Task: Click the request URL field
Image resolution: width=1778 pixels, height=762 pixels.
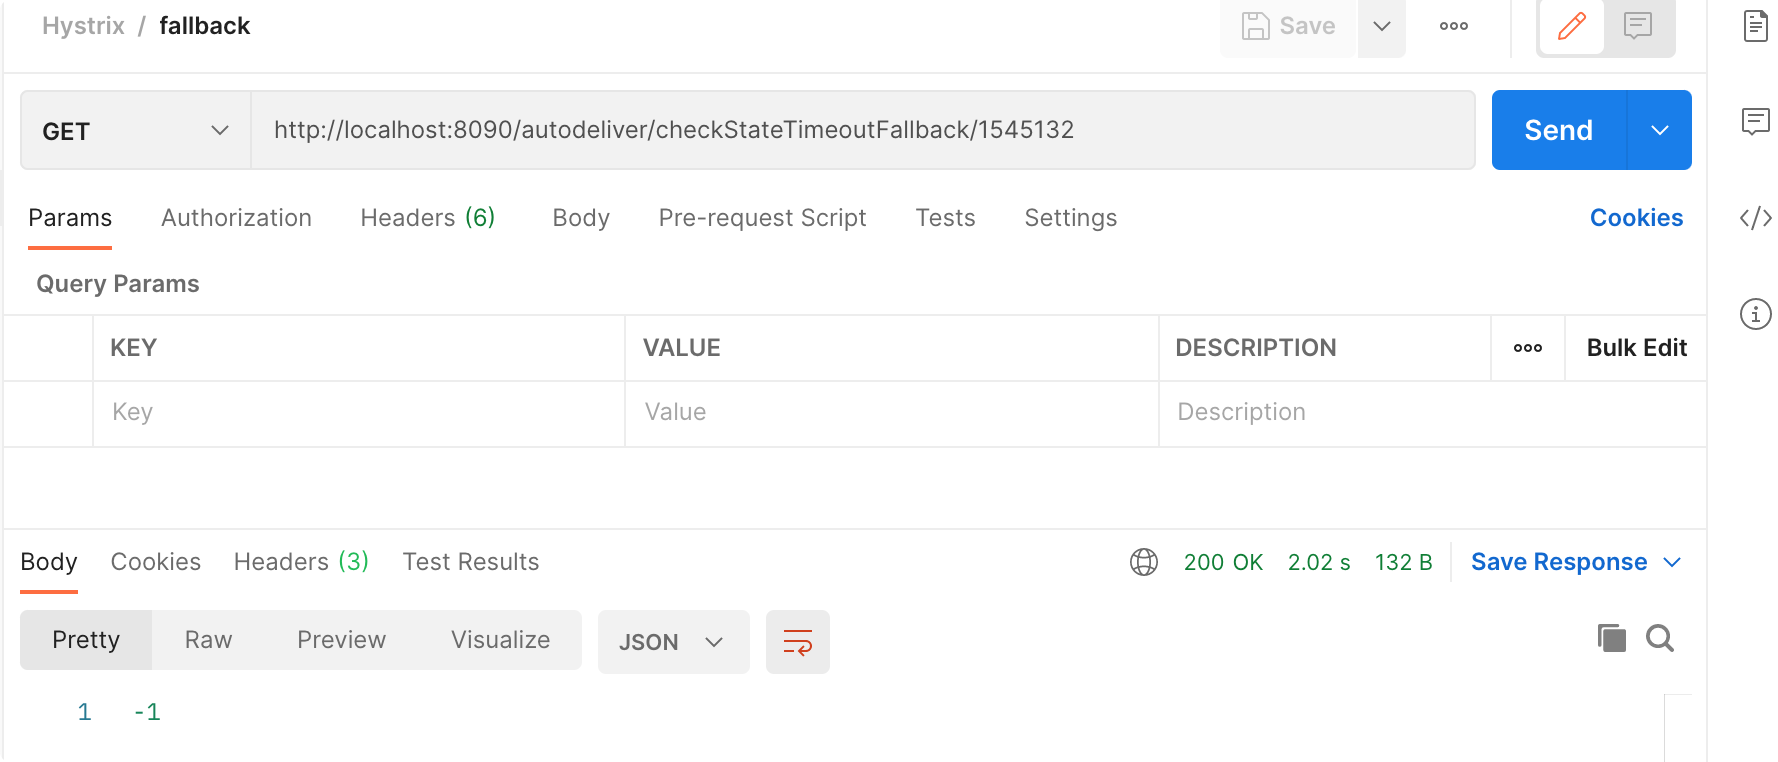Action: pyautogui.click(x=862, y=130)
